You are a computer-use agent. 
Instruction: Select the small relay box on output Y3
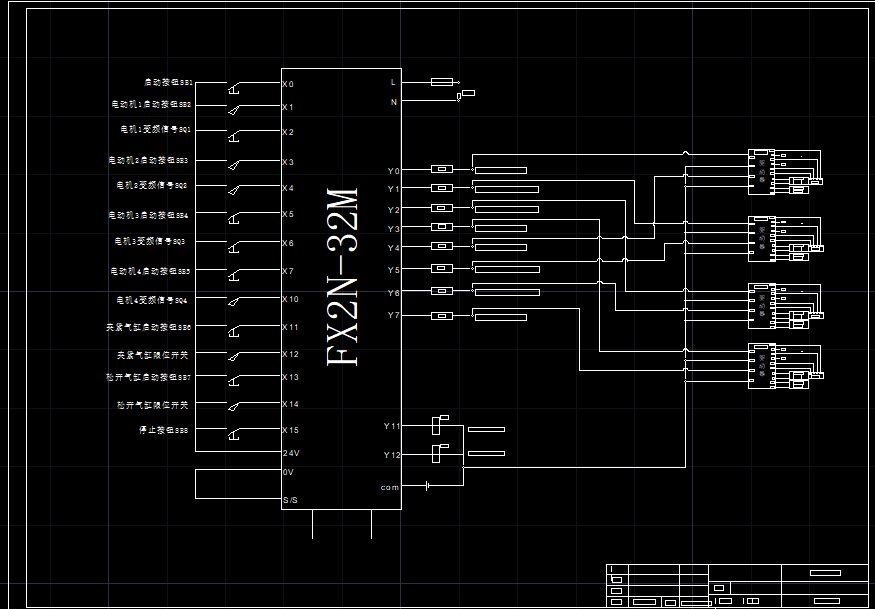click(x=442, y=227)
